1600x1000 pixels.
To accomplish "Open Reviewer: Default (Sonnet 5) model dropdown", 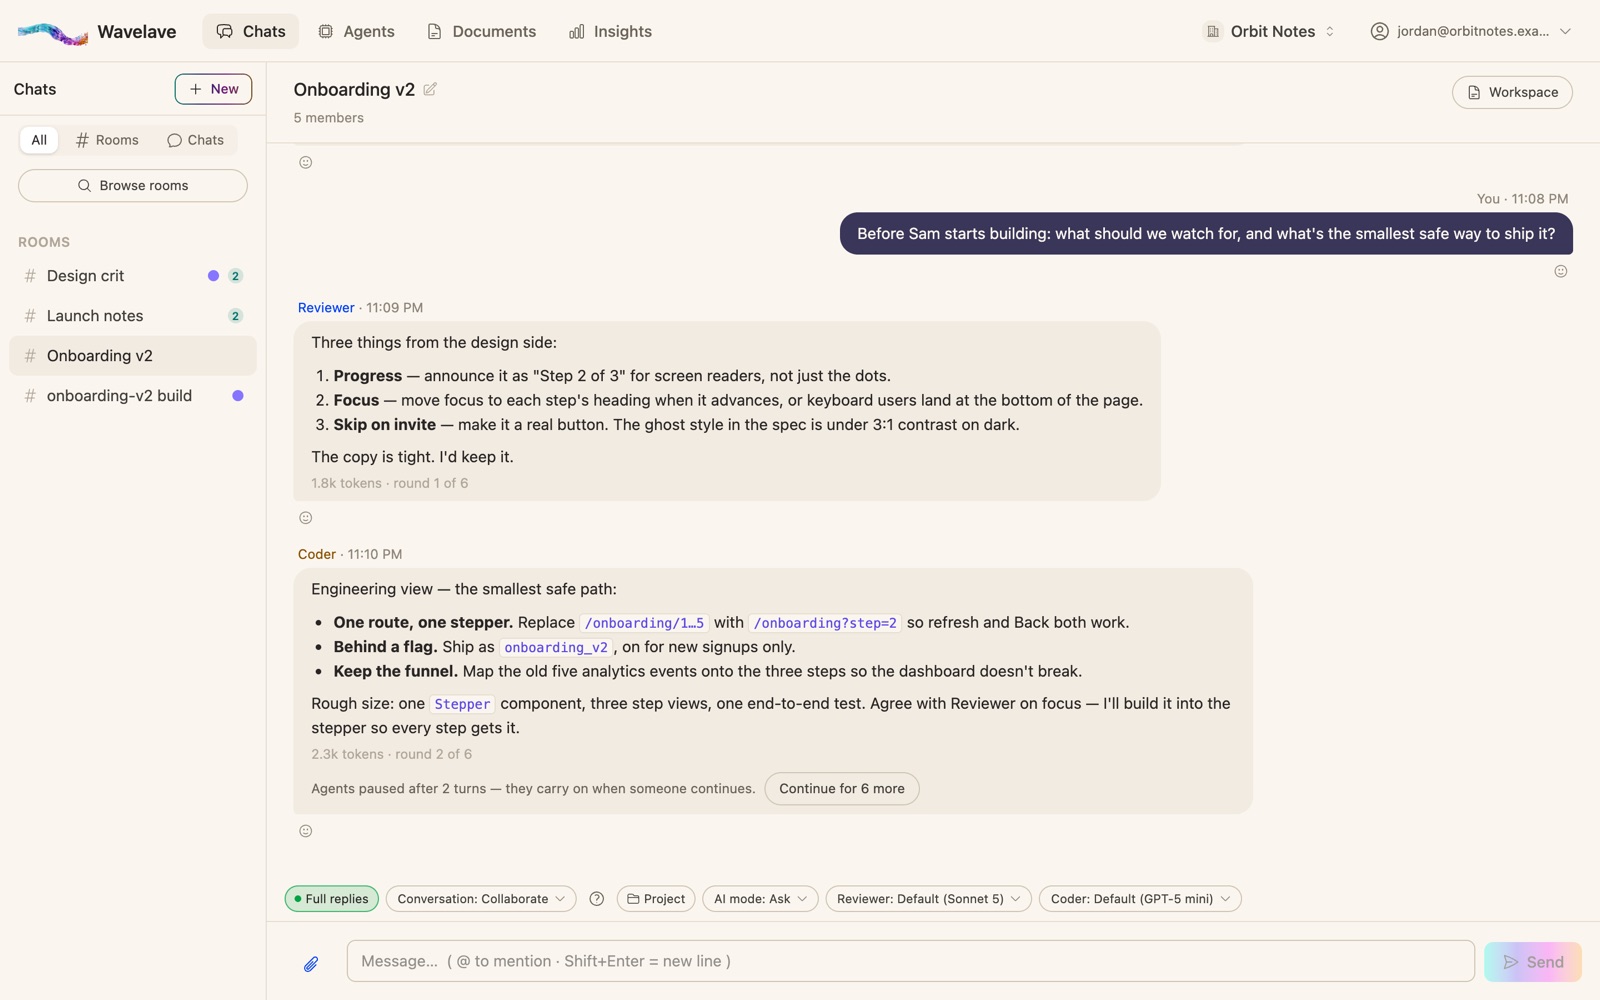I will (x=928, y=899).
